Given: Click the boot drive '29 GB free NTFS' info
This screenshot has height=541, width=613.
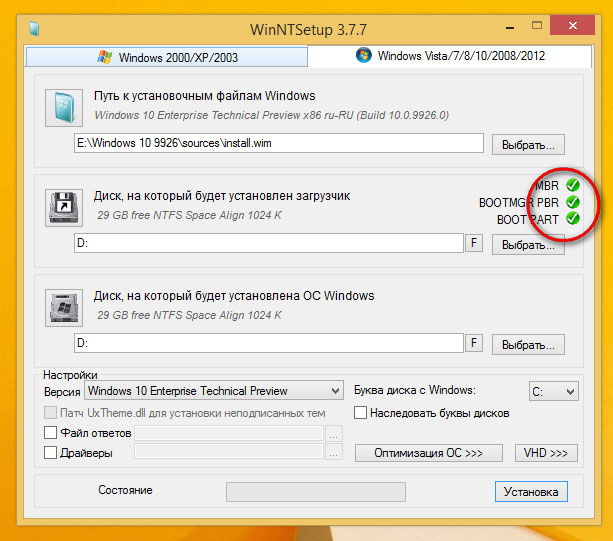Looking at the screenshot, I should point(190,215).
